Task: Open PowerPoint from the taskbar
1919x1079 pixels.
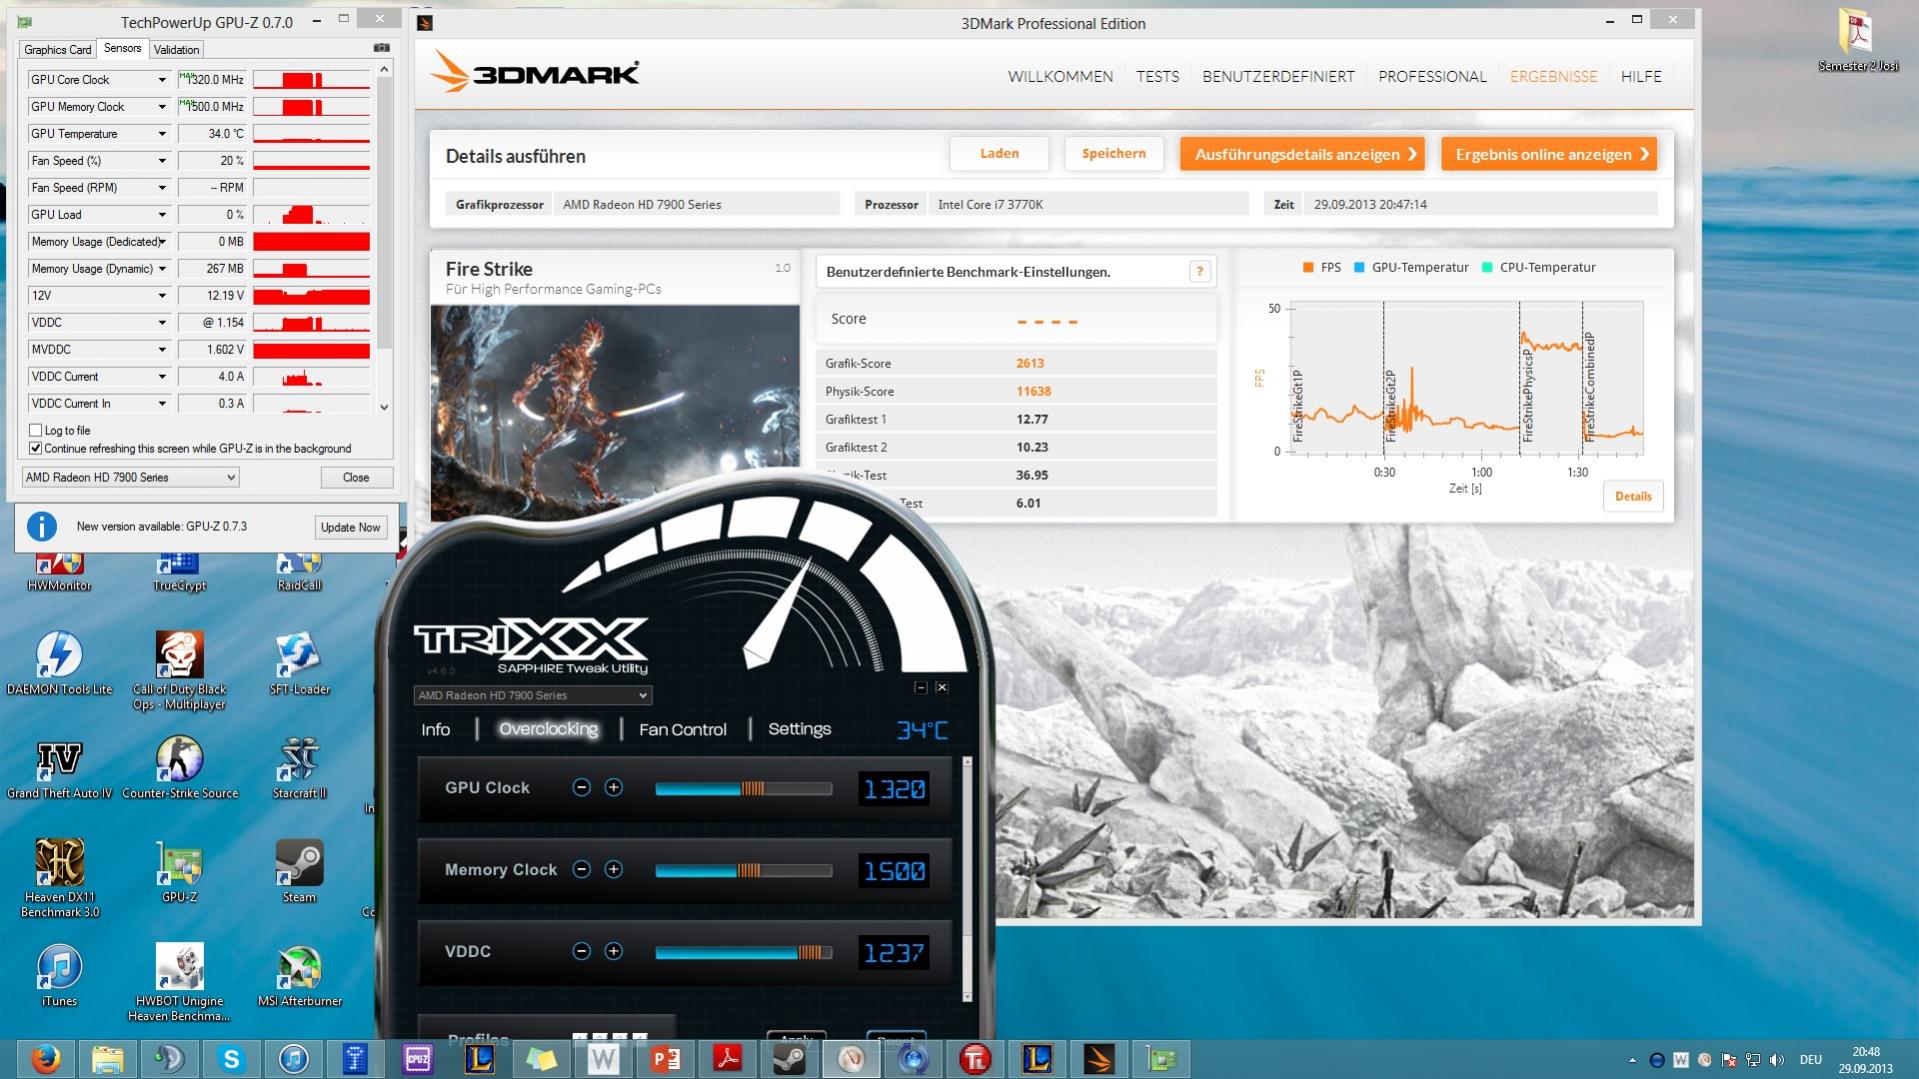Action: point(665,1059)
